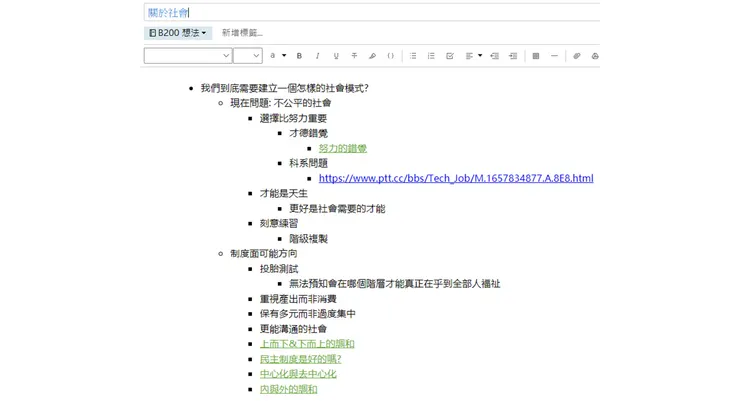Click the bullet text 階級複製
Screen dimensions: 740x401
point(308,239)
